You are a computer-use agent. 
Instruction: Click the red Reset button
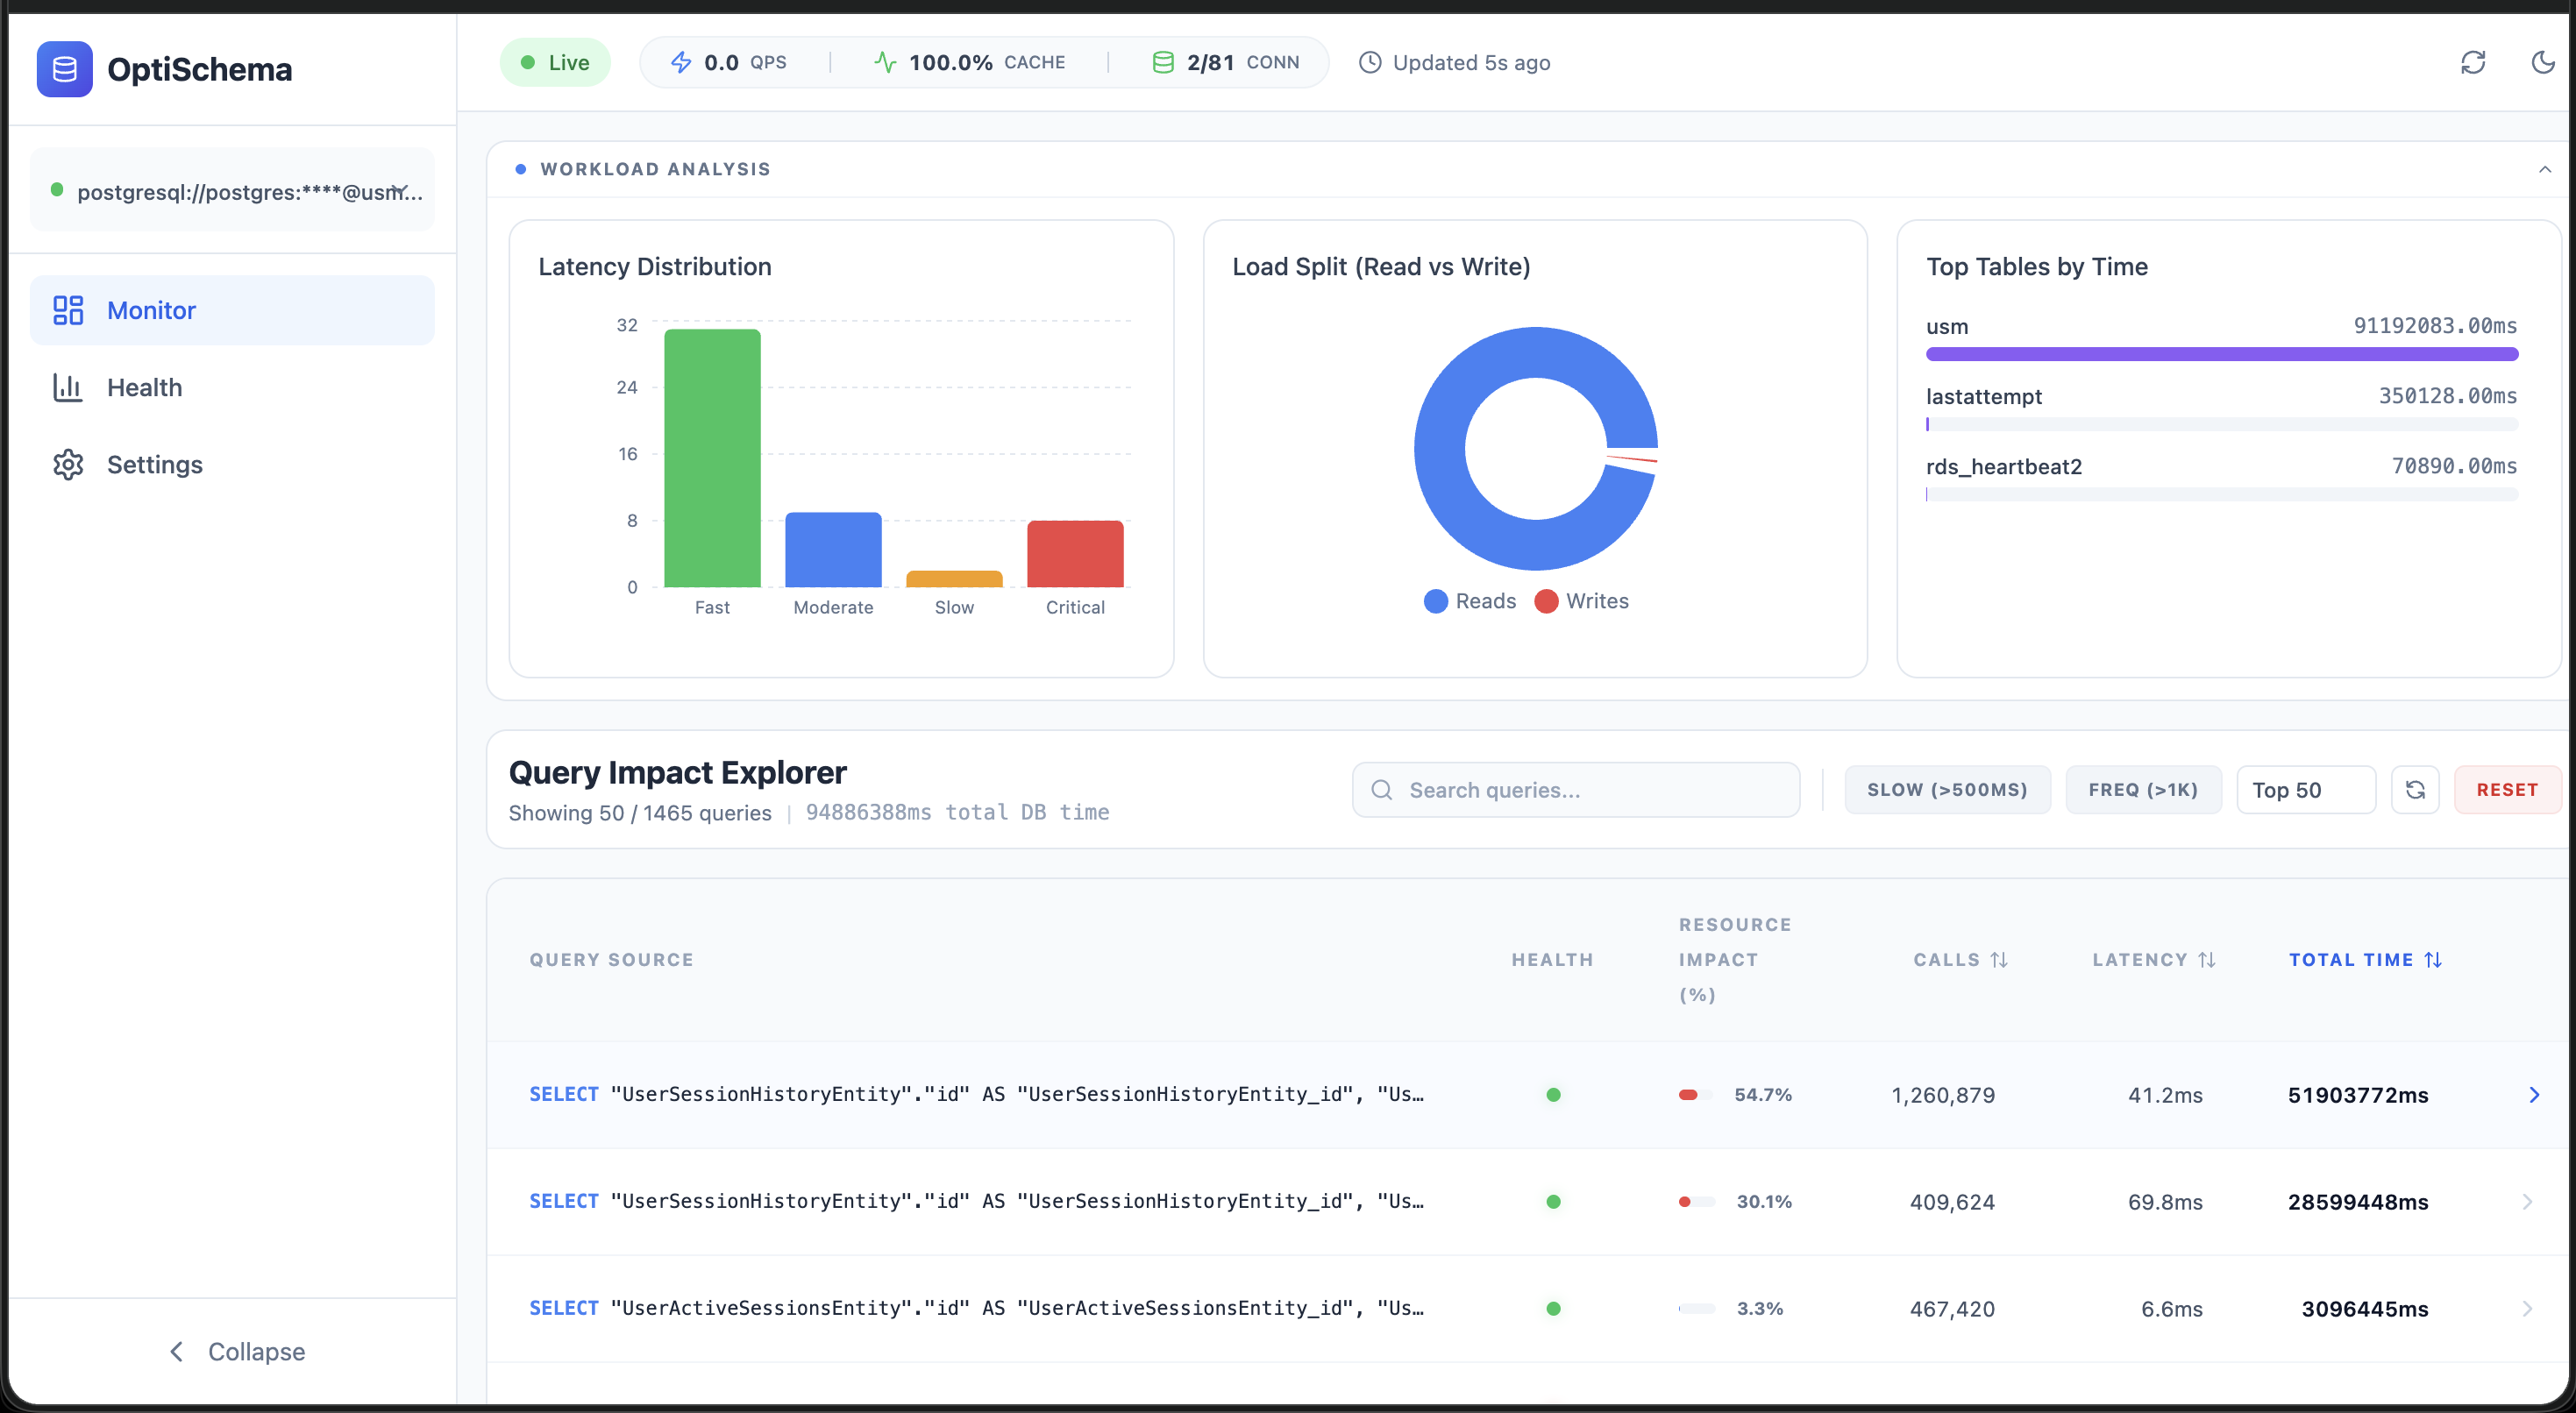pyautogui.click(x=2506, y=790)
